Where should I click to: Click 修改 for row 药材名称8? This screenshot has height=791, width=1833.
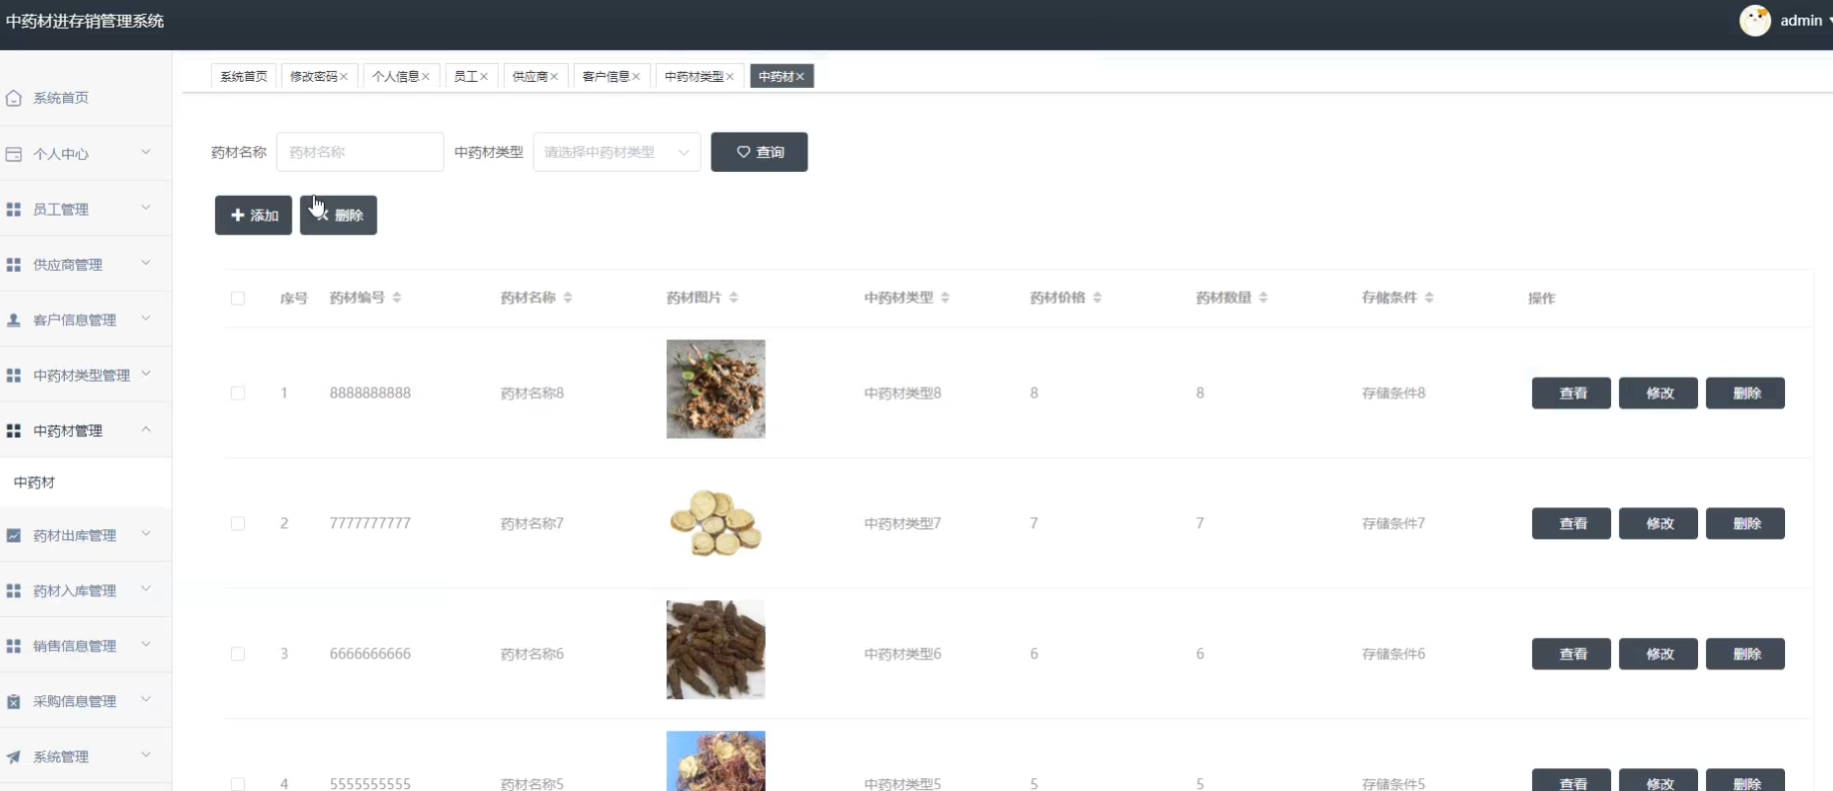tap(1658, 393)
